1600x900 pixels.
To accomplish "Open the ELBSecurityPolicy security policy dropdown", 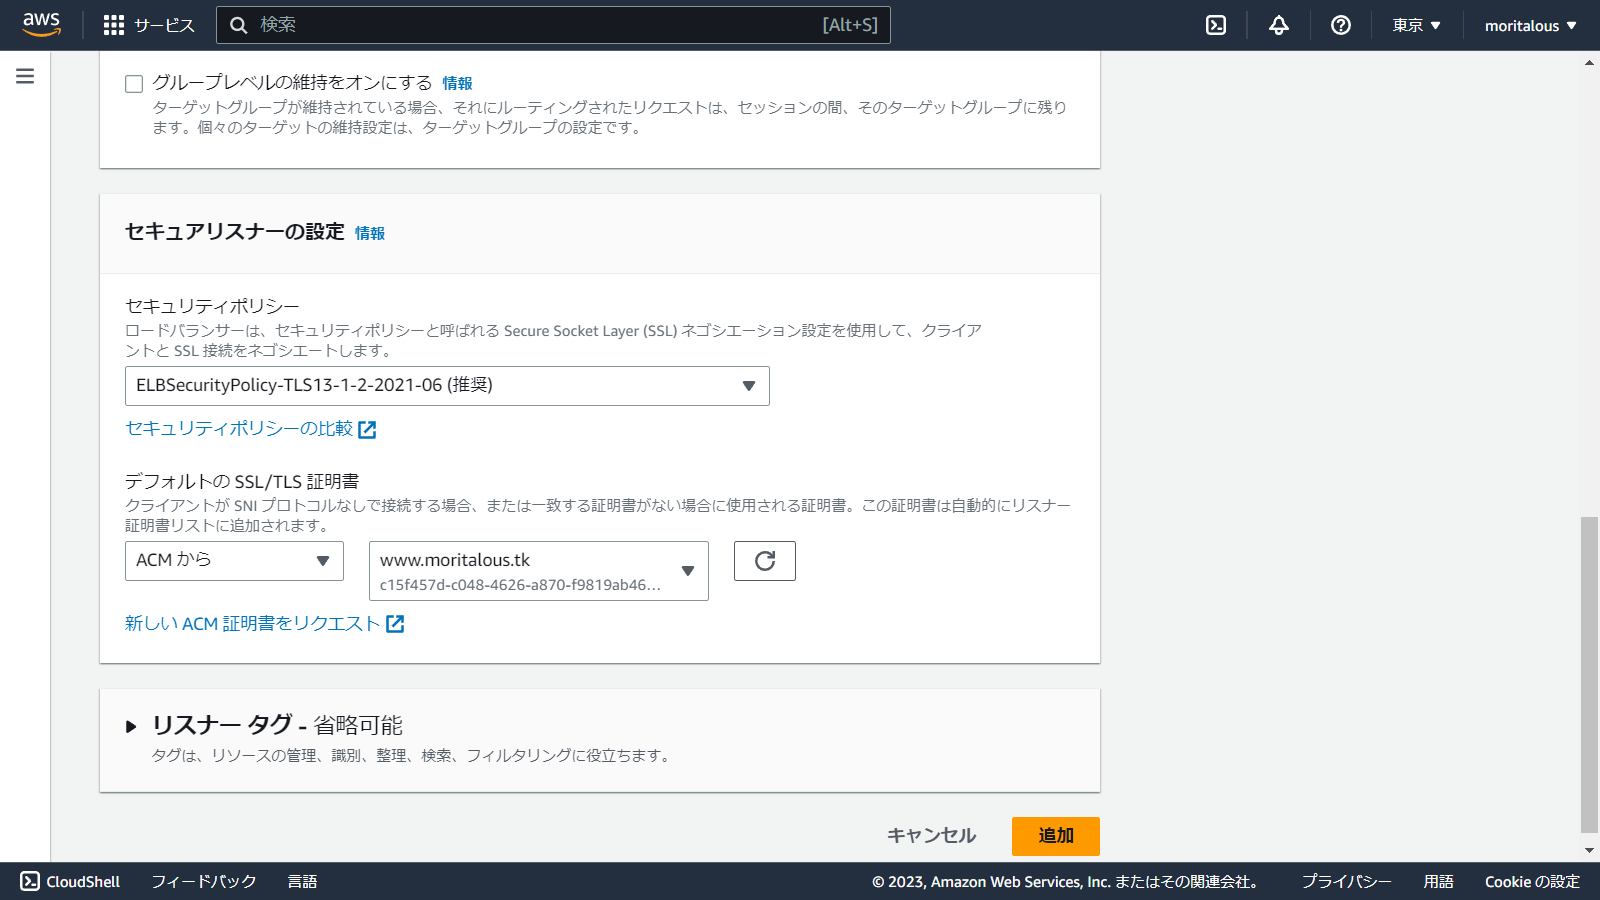I will pyautogui.click(x=447, y=385).
